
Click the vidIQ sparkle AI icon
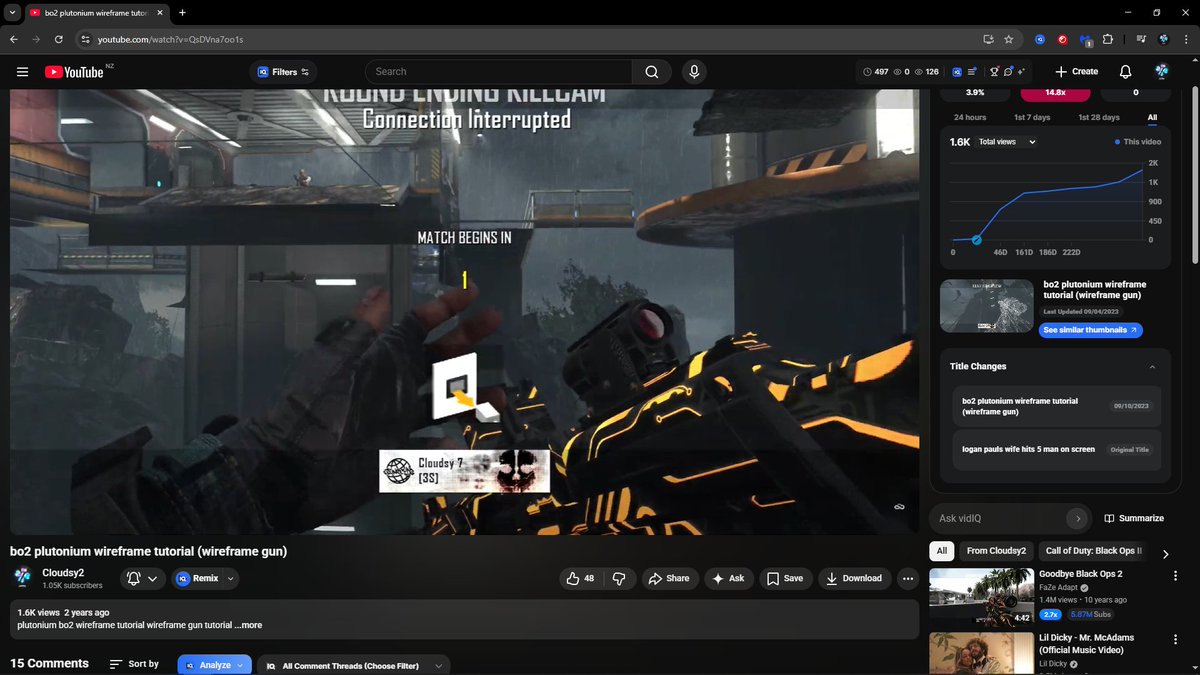coord(1022,72)
